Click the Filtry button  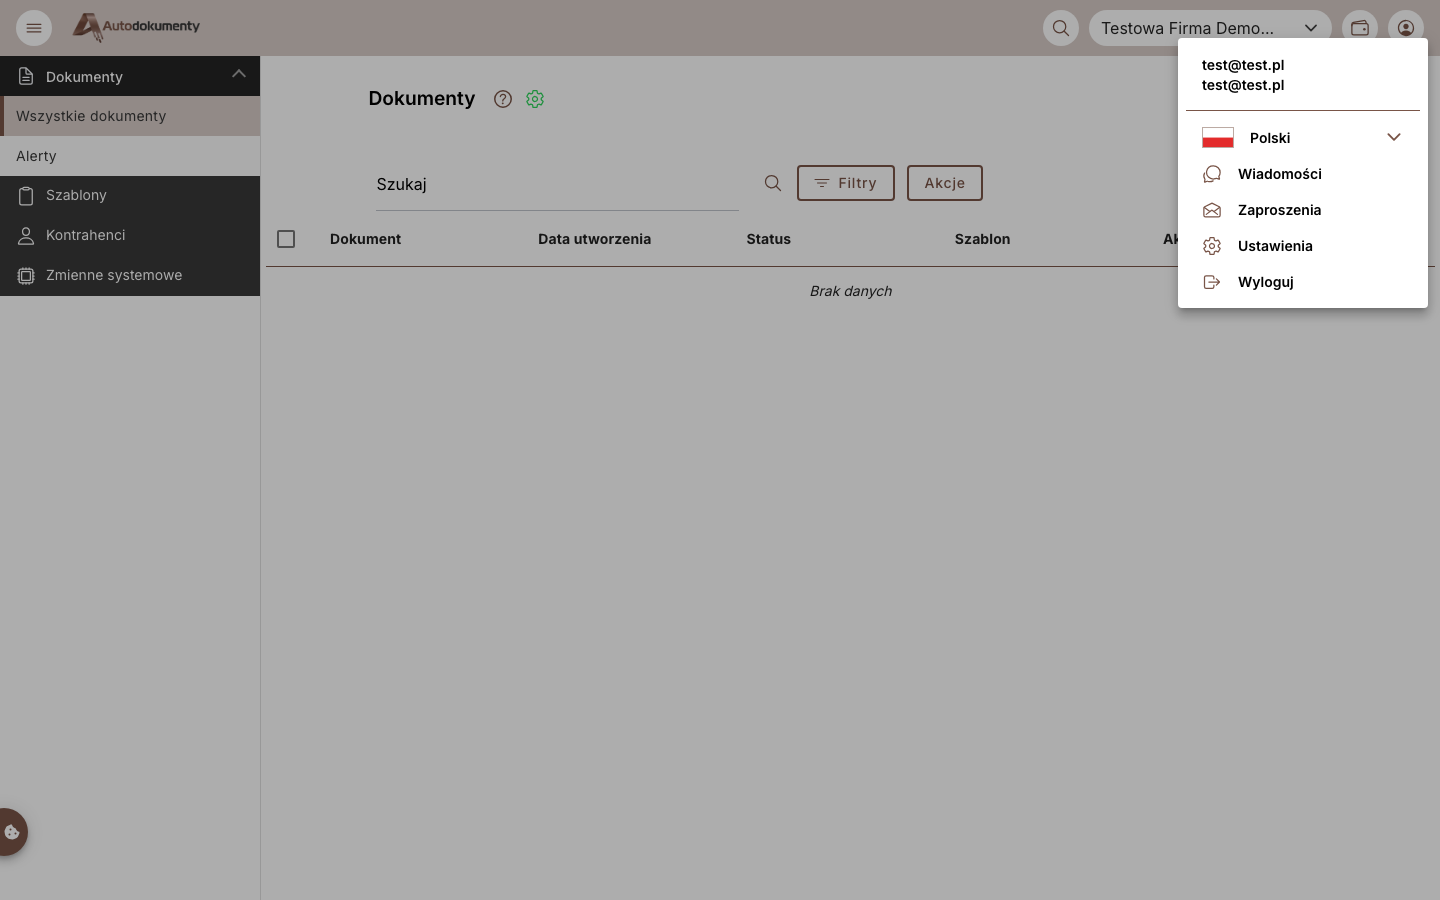(846, 183)
